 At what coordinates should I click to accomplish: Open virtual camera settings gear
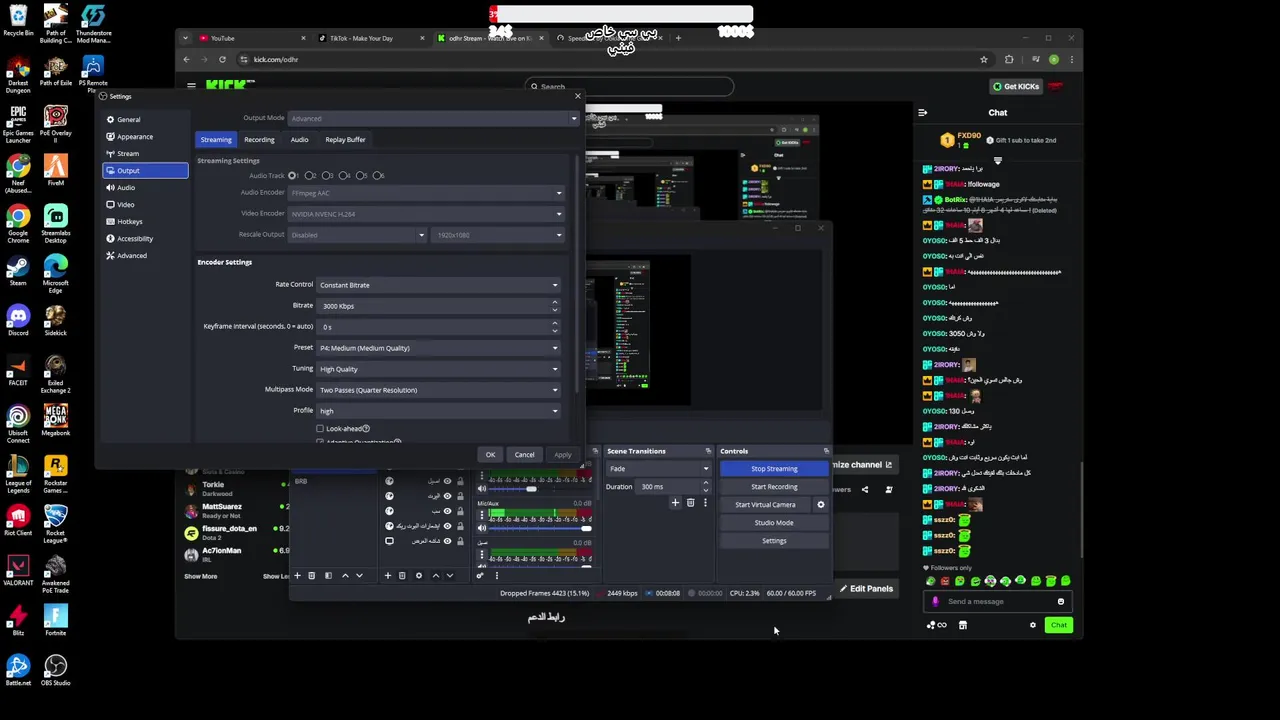click(821, 504)
